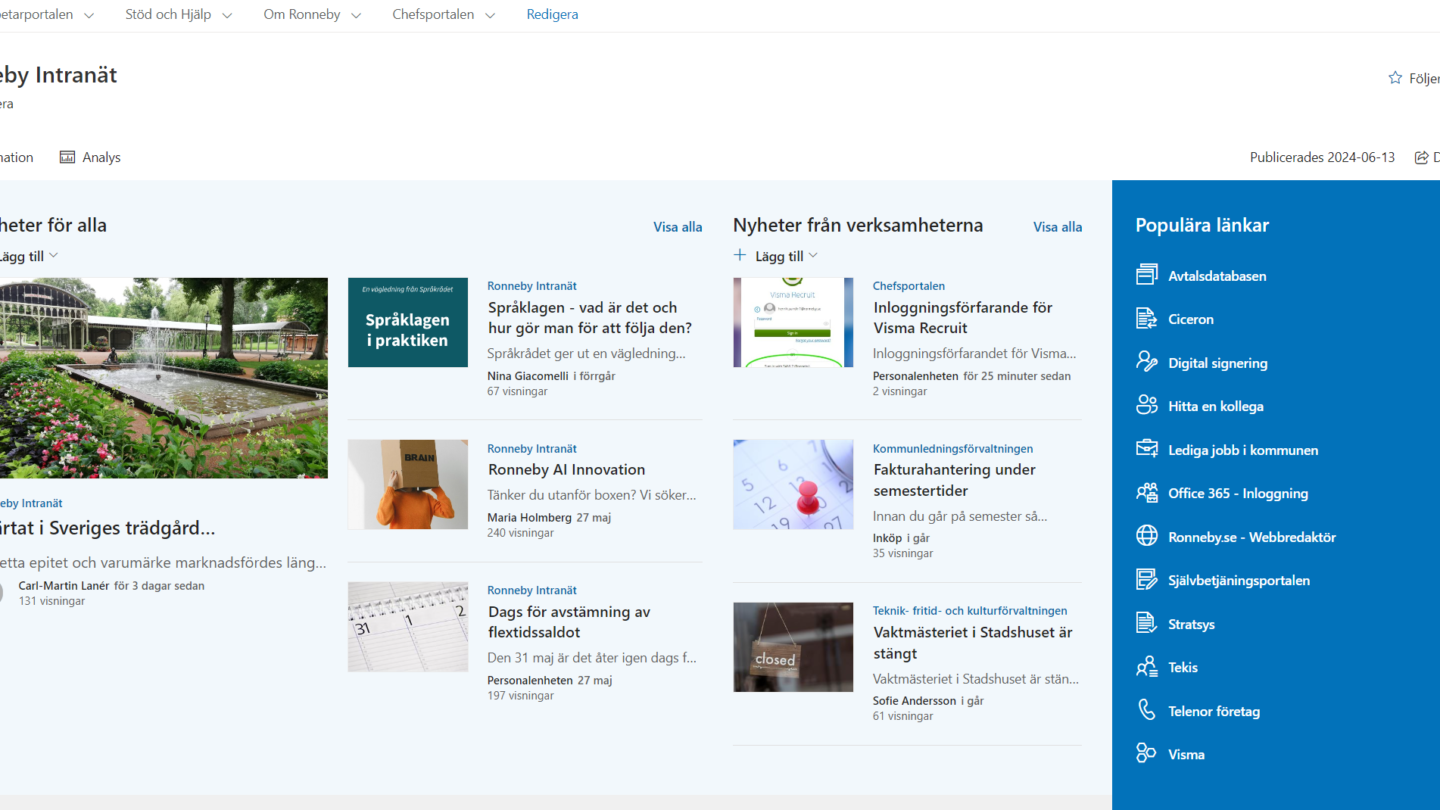The width and height of the screenshot is (1440, 810).
Task: Open the Avtalsdatabasen link icon
Action: [1146, 275]
